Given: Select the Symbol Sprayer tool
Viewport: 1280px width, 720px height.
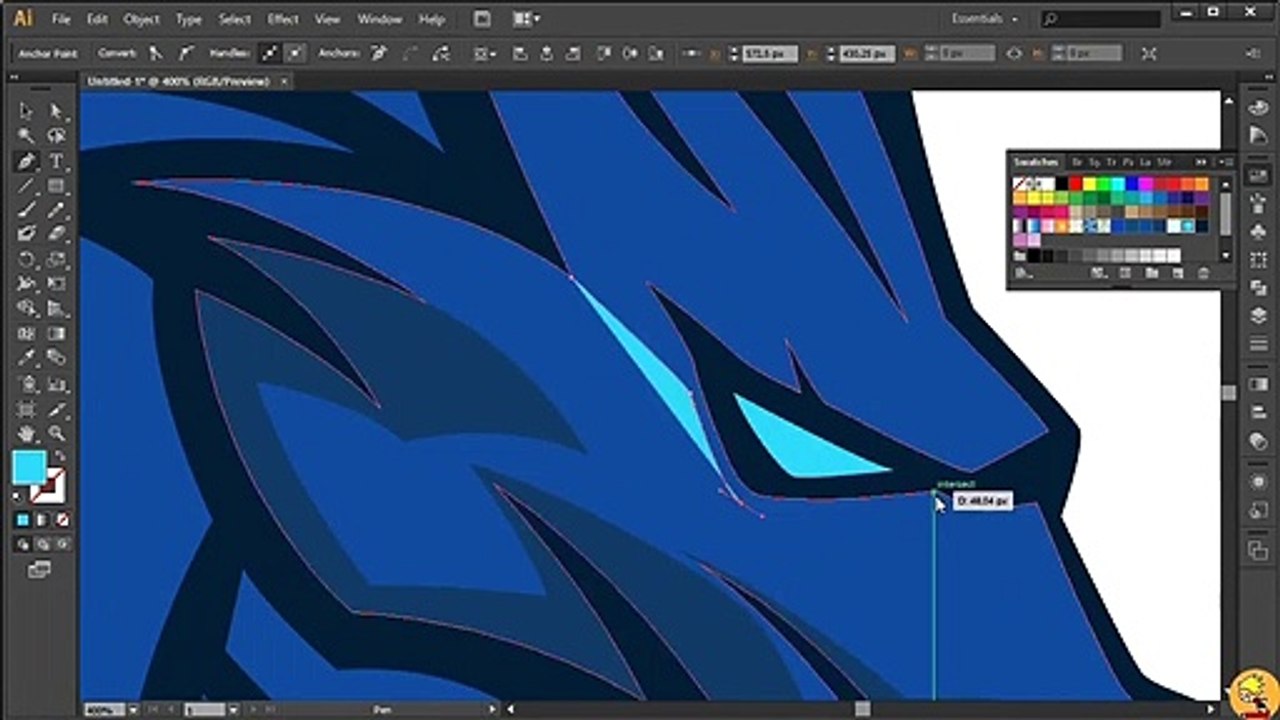Looking at the screenshot, I should pyautogui.click(x=27, y=383).
